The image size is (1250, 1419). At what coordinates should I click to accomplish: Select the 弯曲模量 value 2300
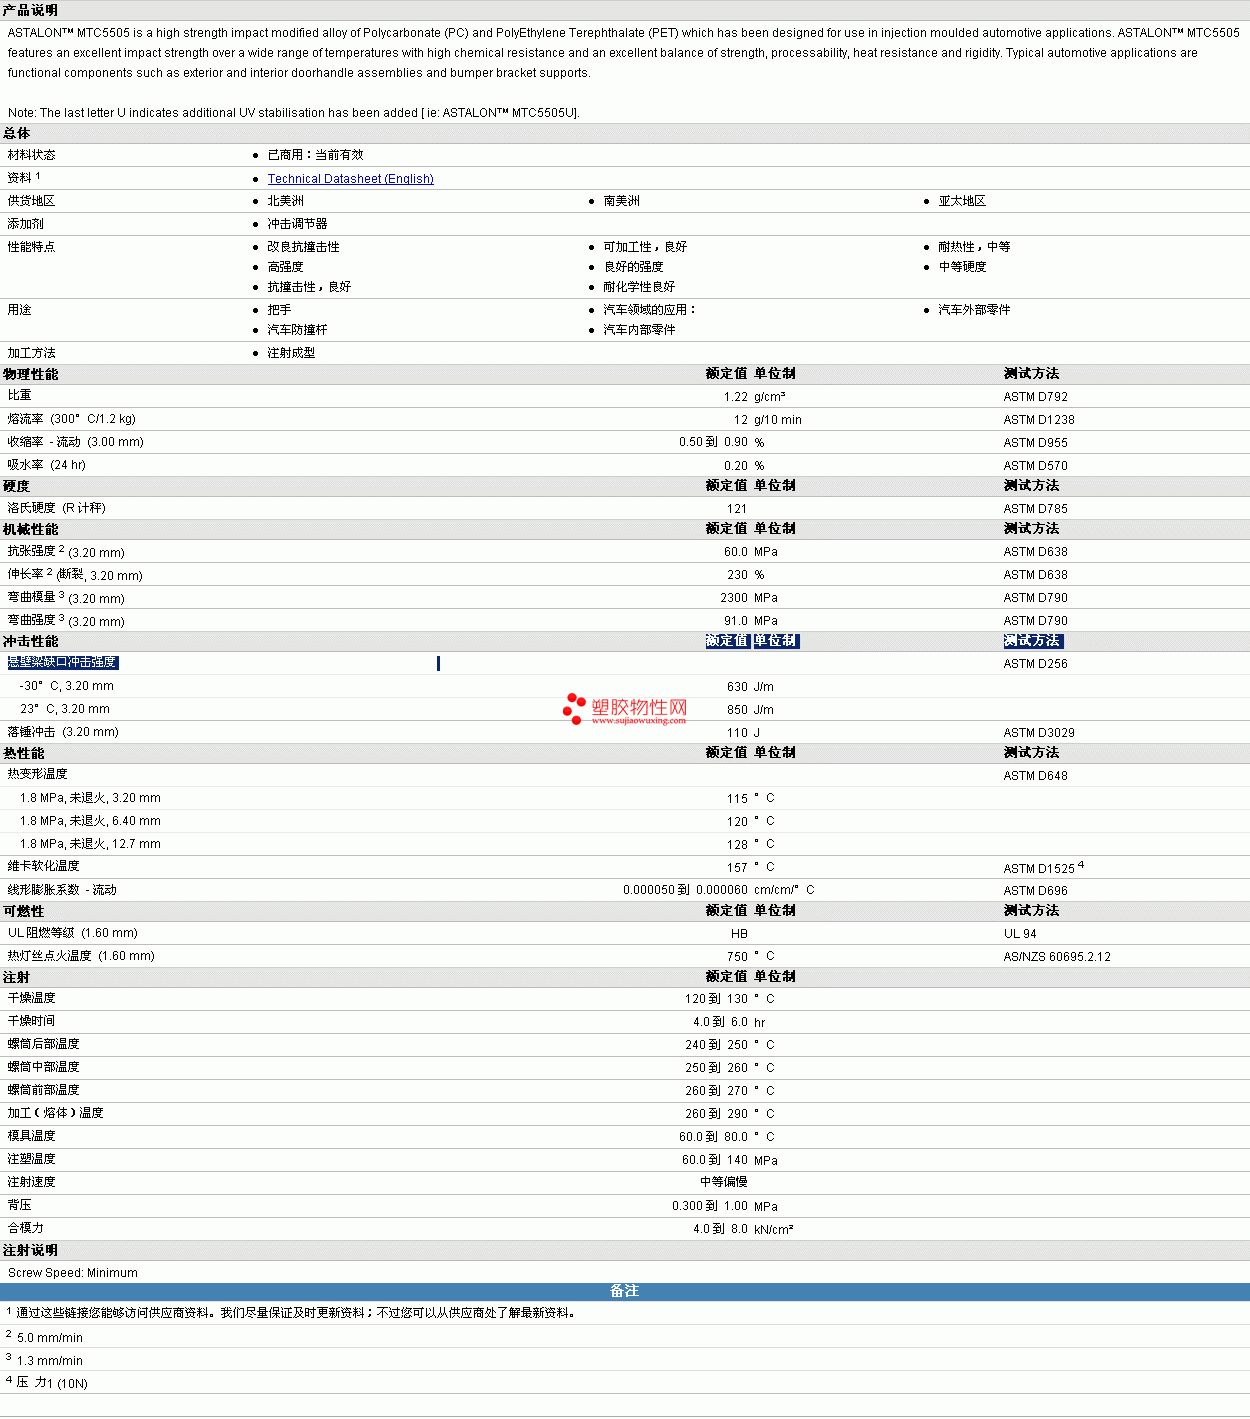pos(734,598)
